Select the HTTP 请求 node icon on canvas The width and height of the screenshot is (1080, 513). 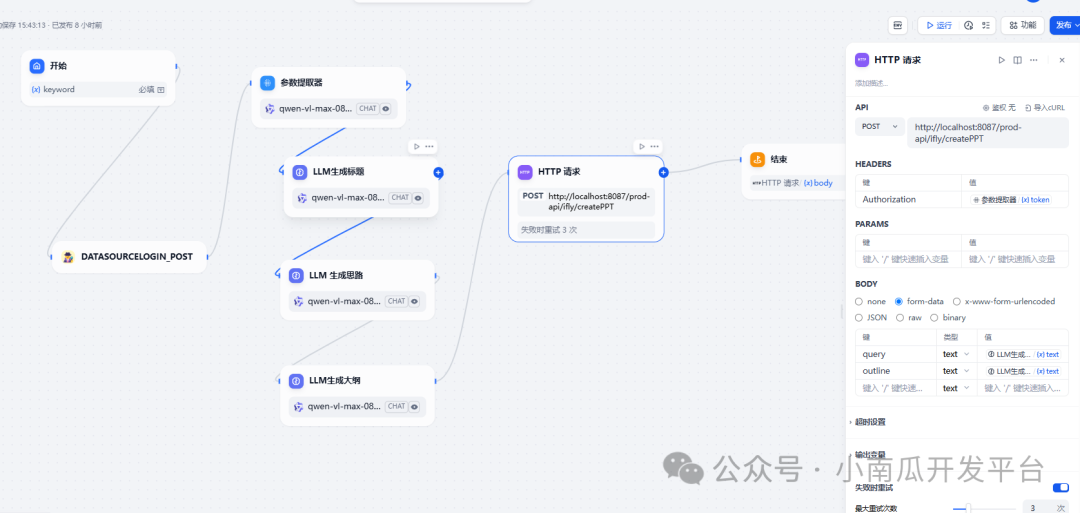click(x=525, y=172)
